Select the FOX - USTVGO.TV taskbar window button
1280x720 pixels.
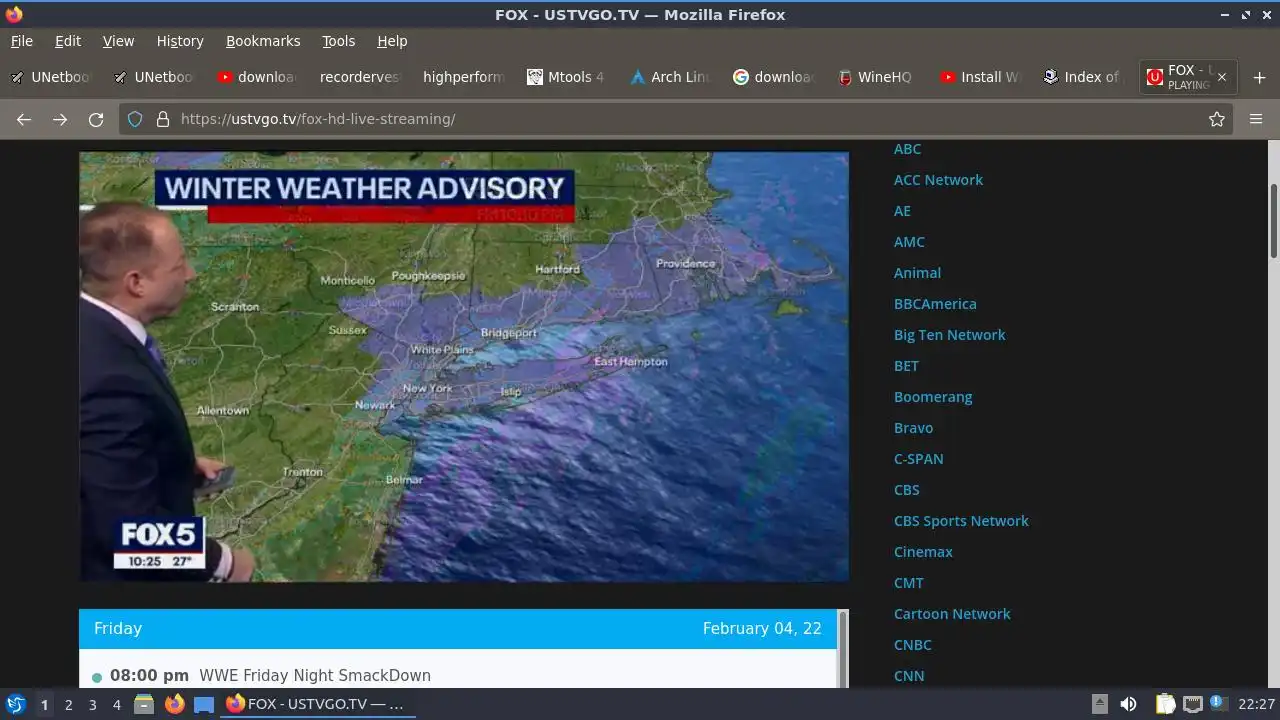317,704
